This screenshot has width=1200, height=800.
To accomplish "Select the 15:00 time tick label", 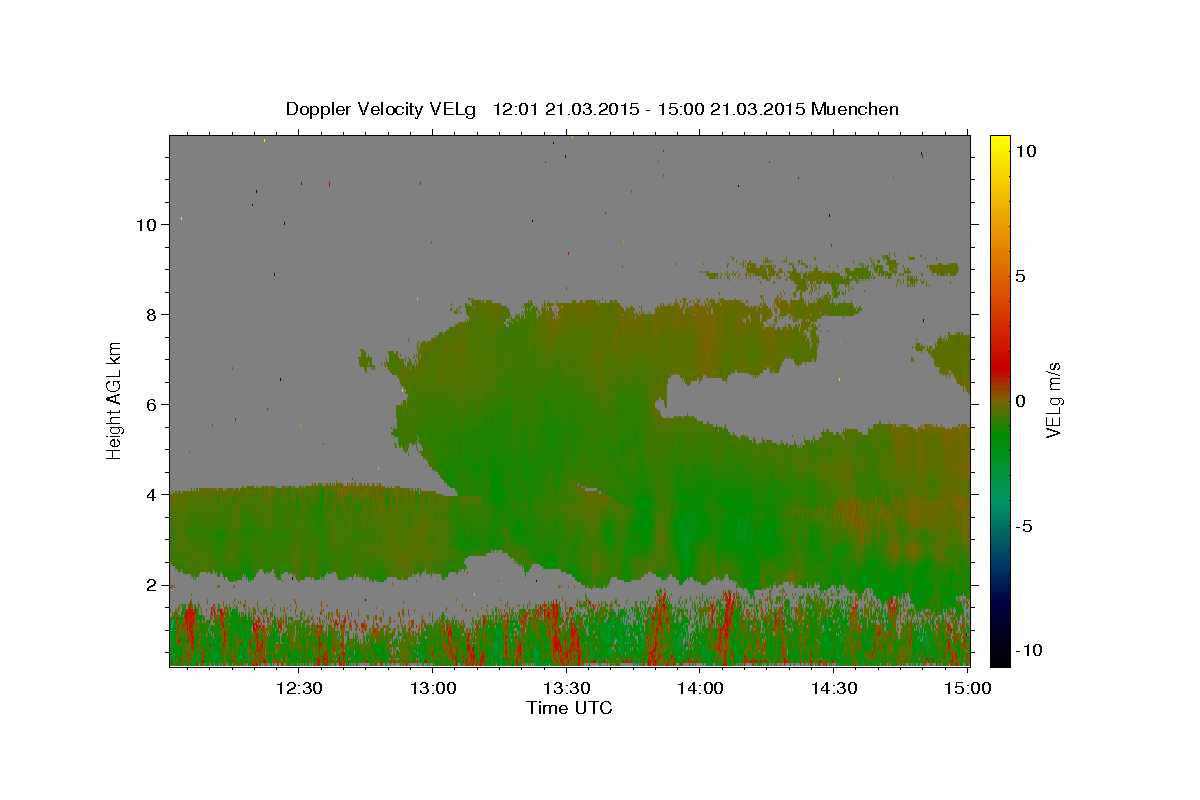I will pos(967,688).
